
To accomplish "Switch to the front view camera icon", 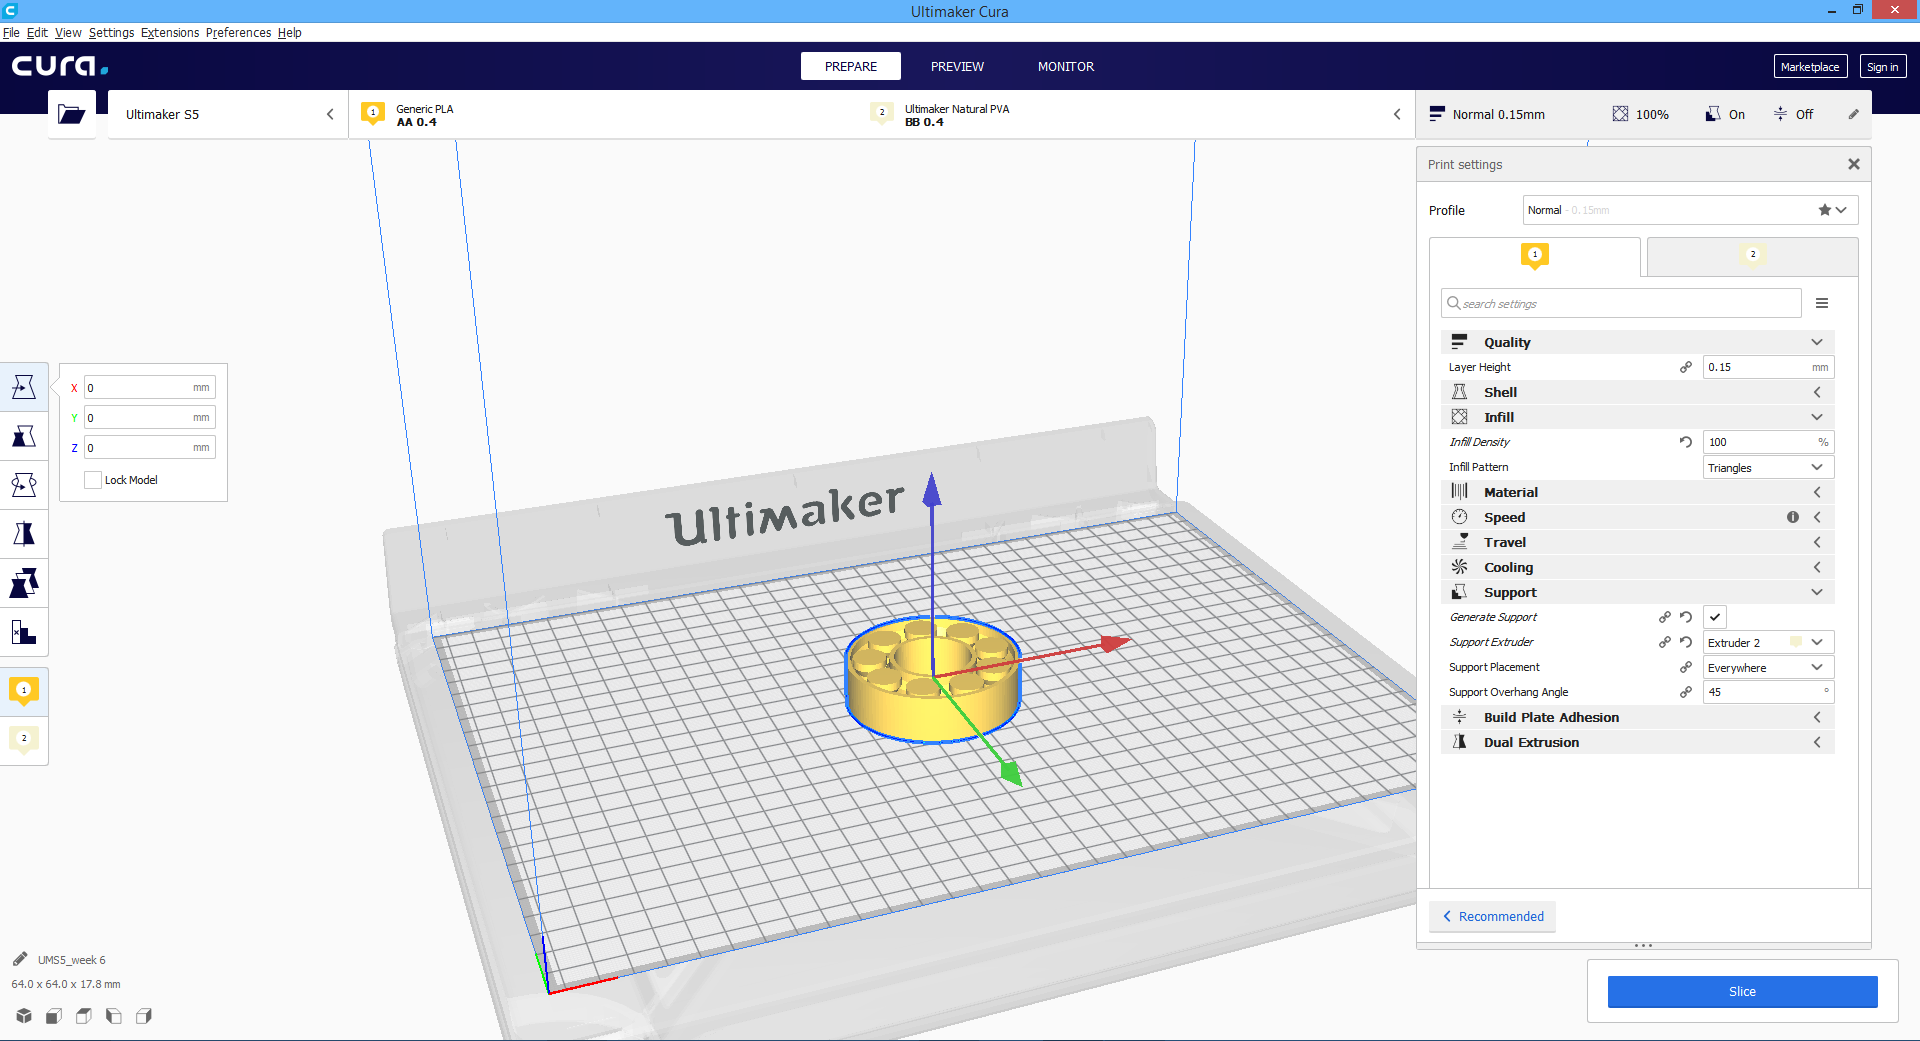I will [x=54, y=1016].
